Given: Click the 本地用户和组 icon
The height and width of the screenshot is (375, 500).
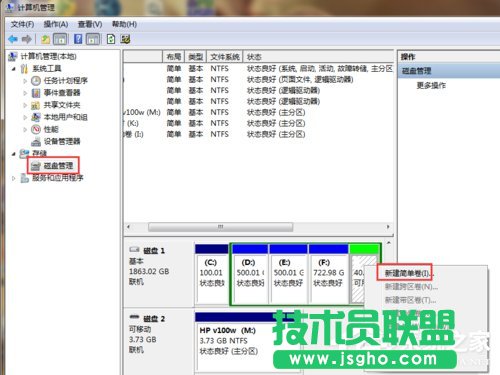Looking at the screenshot, I should click(36, 117).
